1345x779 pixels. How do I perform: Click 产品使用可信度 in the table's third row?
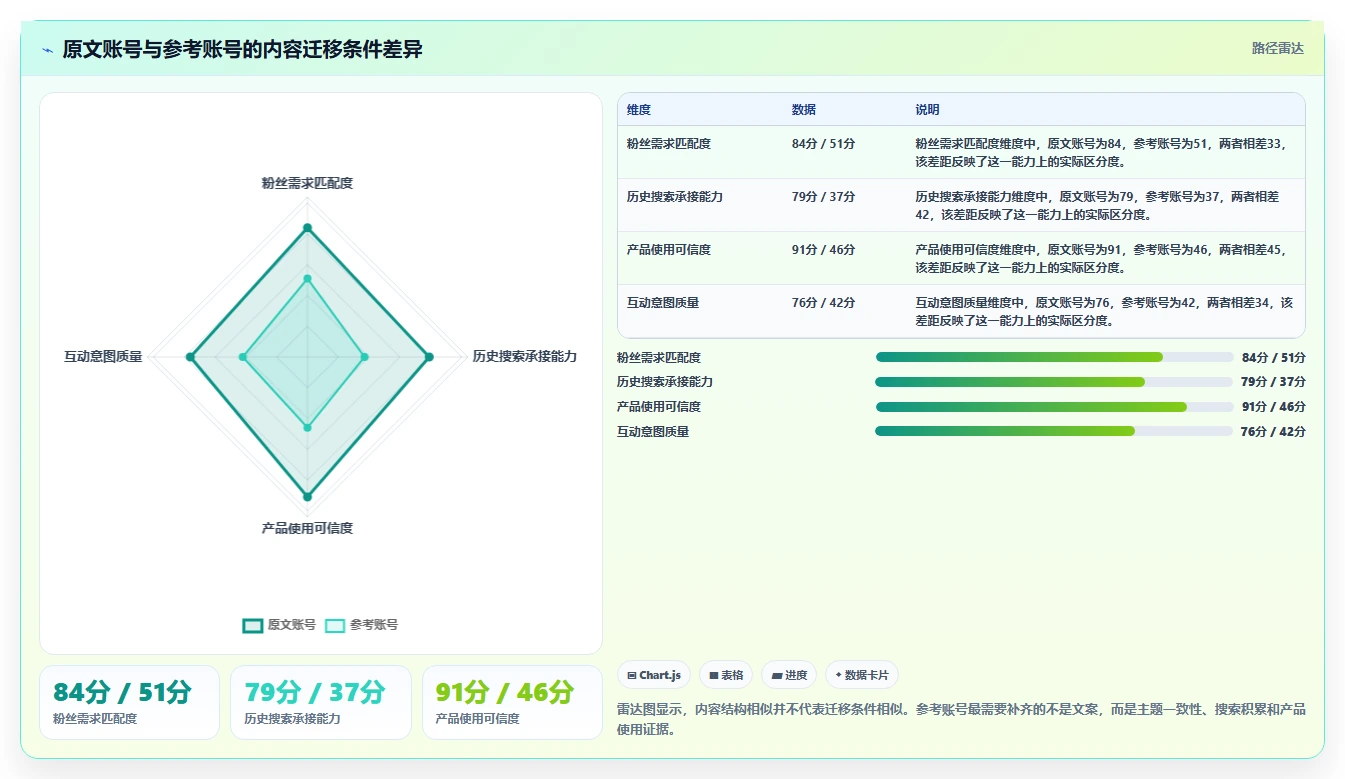pyautogui.click(x=669, y=250)
